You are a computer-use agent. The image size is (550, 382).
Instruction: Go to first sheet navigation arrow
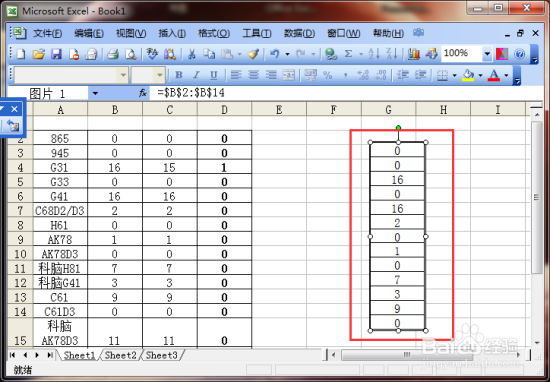coord(13,355)
